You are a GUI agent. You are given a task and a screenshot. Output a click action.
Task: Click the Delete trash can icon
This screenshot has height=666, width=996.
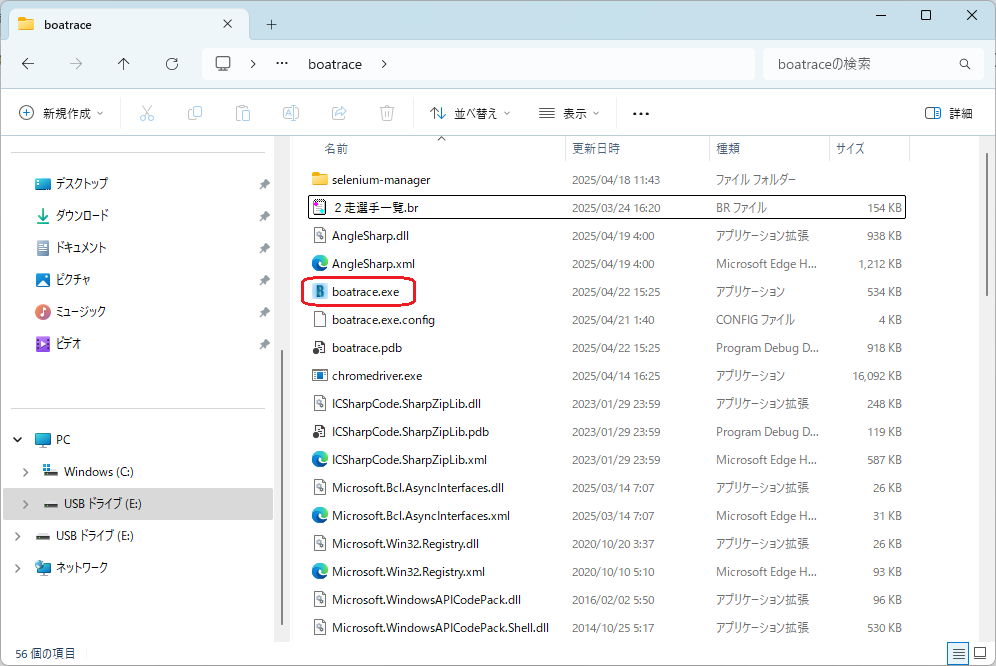pos(387,114)
